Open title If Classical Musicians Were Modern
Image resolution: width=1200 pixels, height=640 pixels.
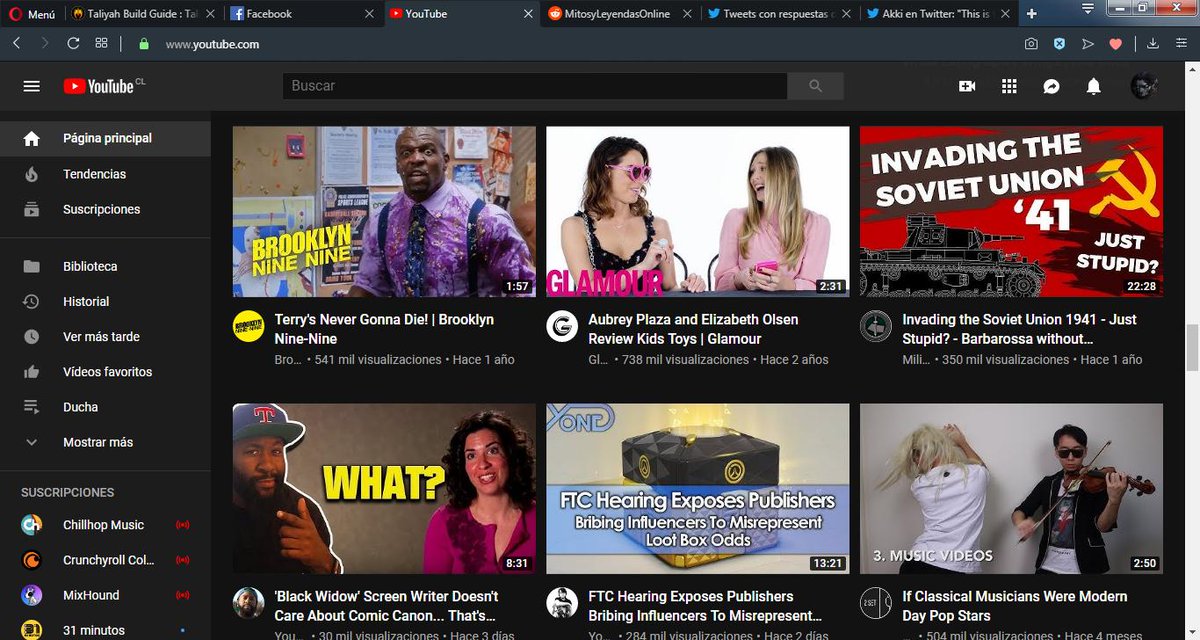(1015, 606)
